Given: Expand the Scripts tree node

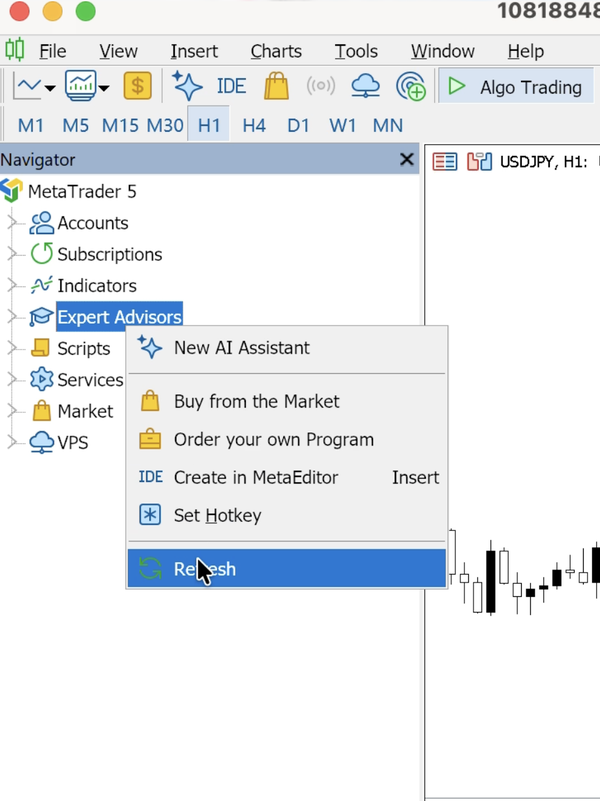Looking at the screenshot, I should 12,348.
